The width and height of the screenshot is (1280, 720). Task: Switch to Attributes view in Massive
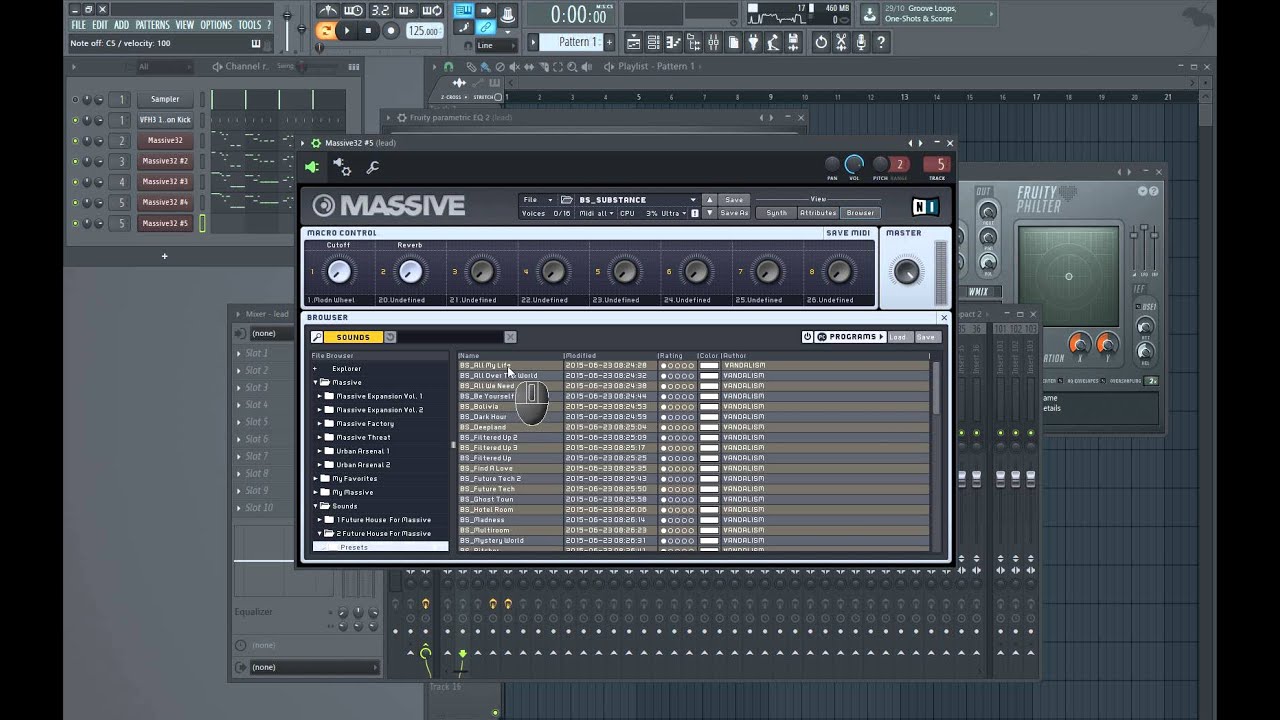(x=817, y=213)
